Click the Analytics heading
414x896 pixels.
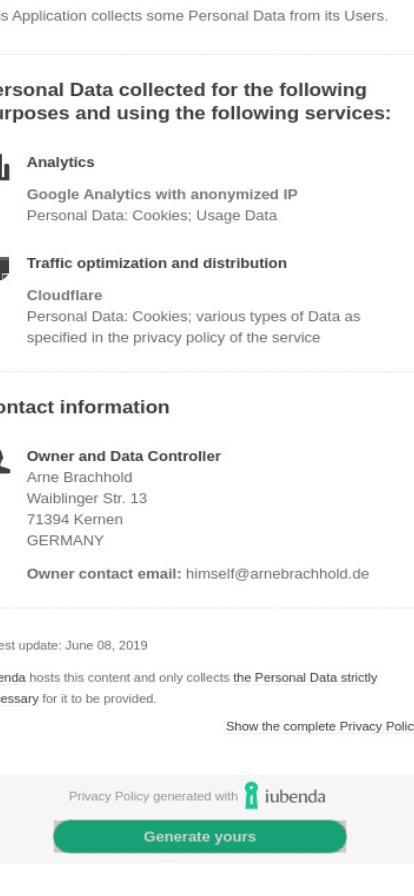(61, 162)
